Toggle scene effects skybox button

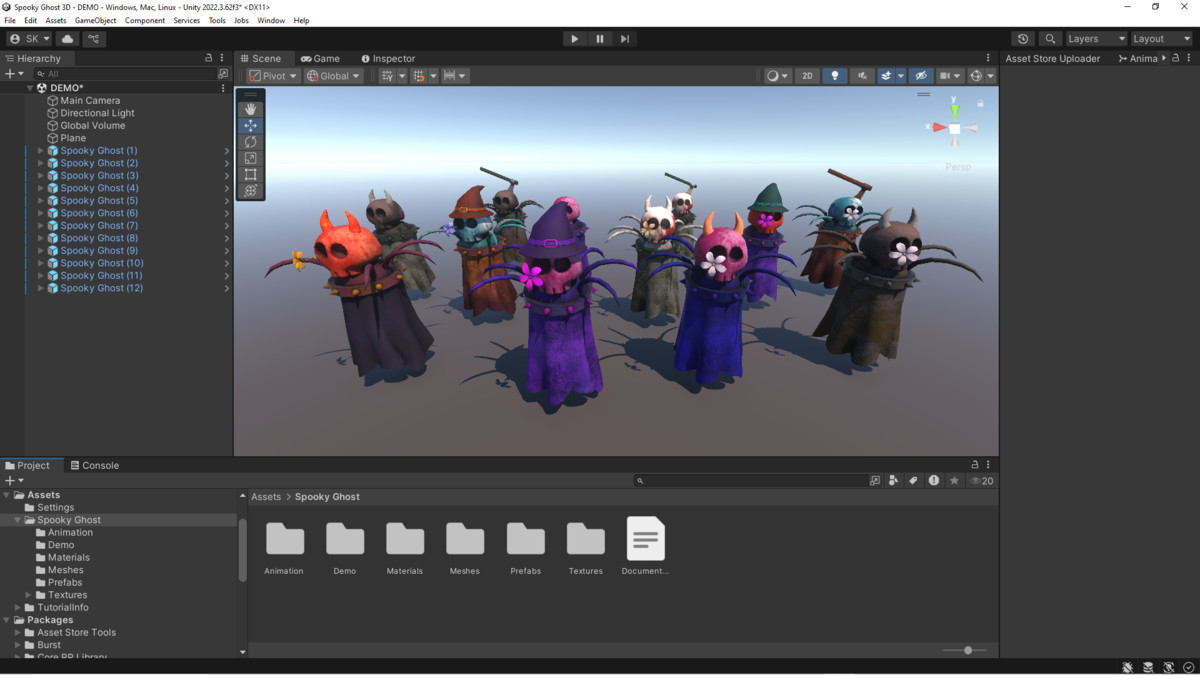click(885, 76)
